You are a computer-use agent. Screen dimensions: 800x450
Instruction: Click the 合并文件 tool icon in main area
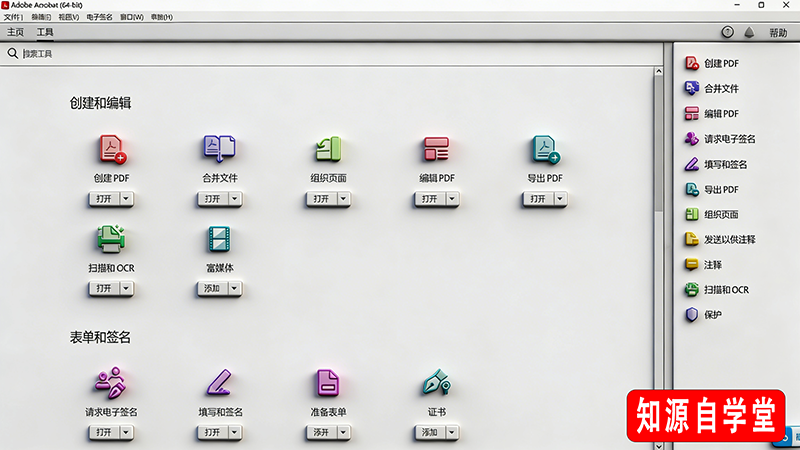pyautogui.click(x=219, y=148)
